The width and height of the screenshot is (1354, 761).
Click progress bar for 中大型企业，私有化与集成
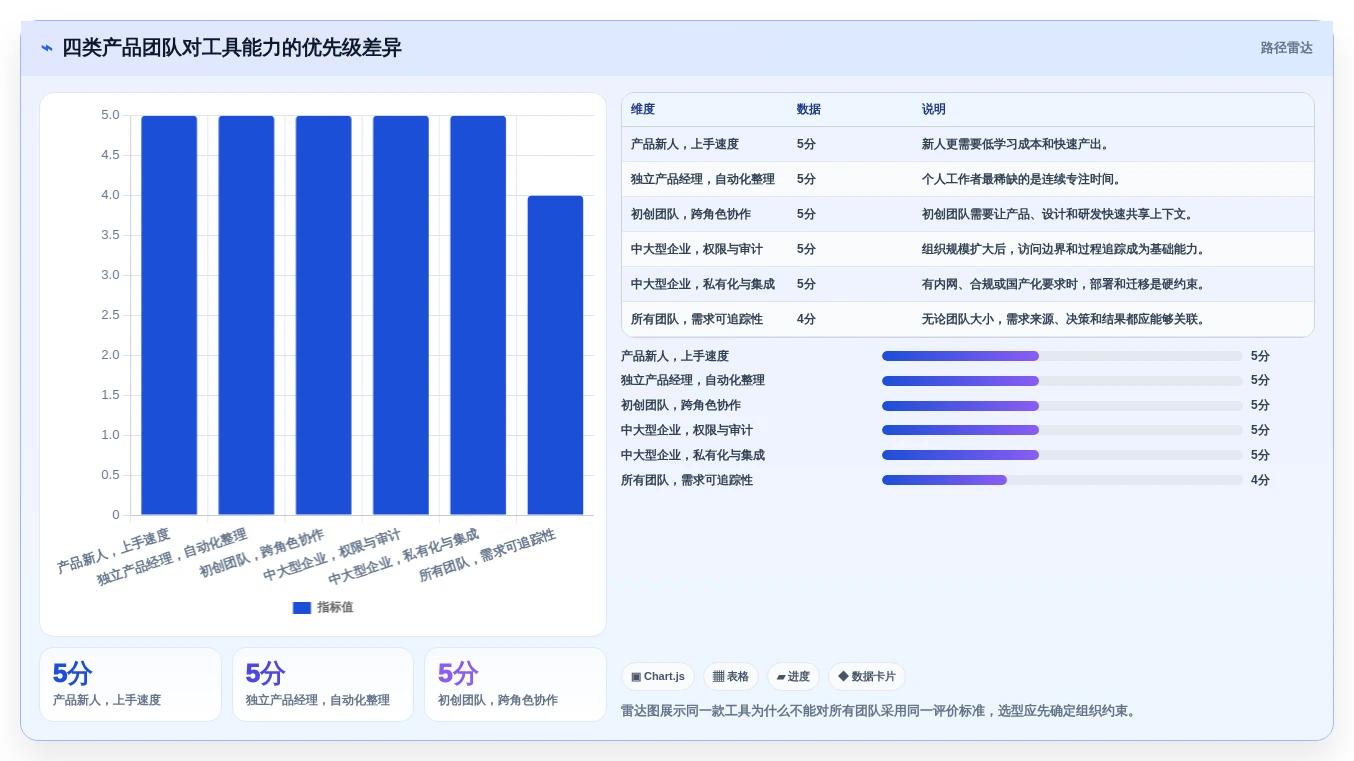coord(1062,455)
